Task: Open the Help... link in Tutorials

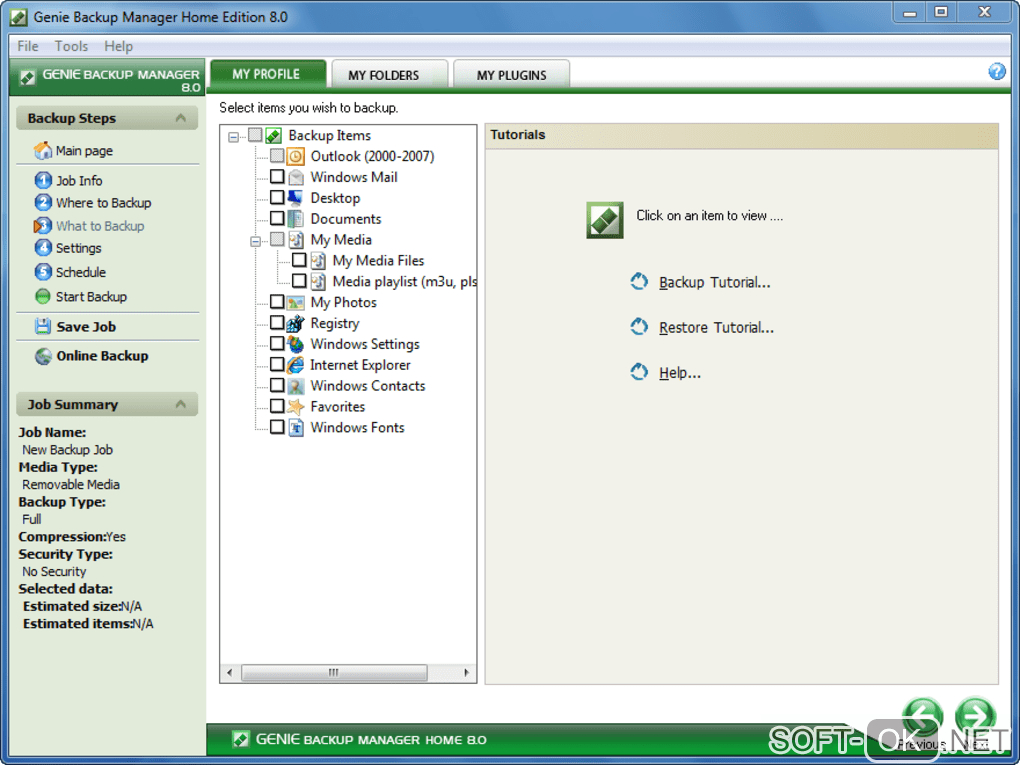Action: [680, 373]
